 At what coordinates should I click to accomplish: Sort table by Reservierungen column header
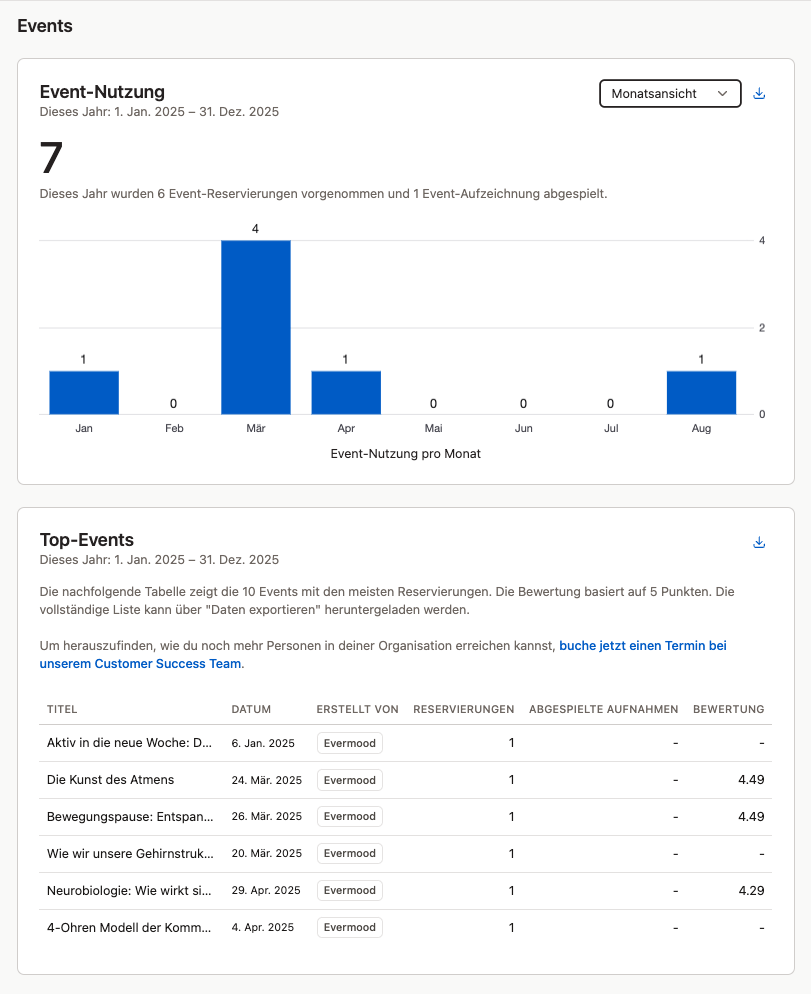click(x=463, y=709)
